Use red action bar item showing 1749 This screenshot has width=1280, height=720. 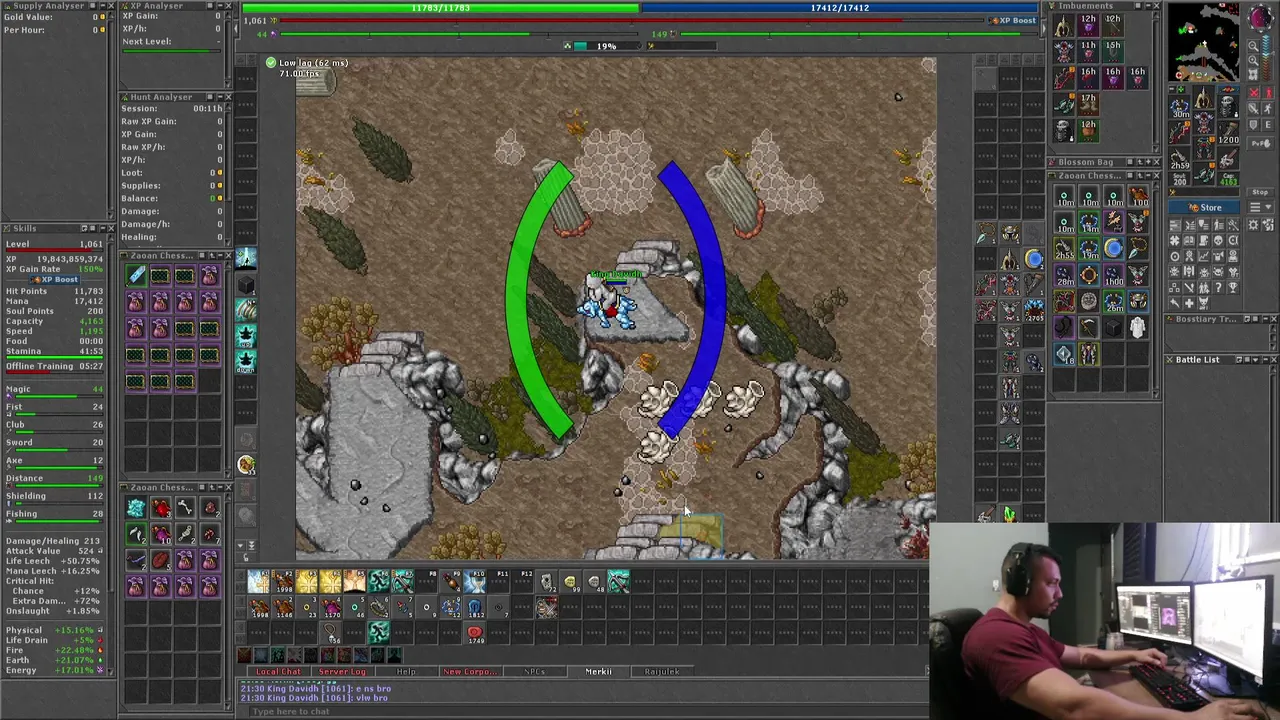pyautogui.click(x=475, y=632)
